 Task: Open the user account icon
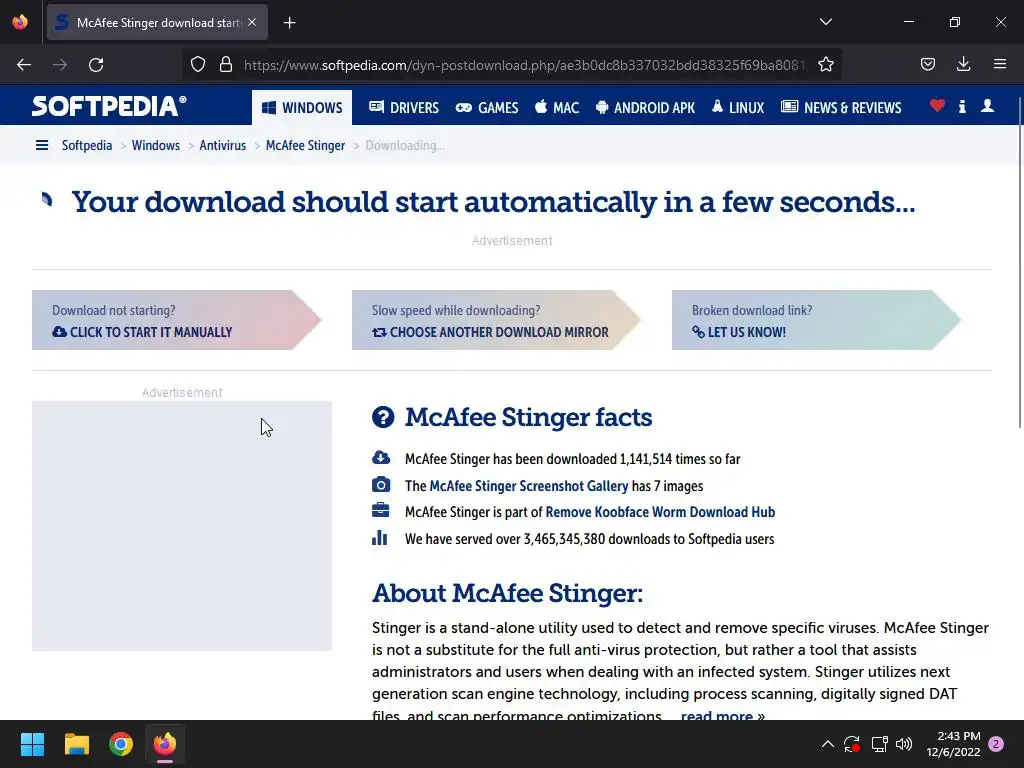tap(987, 106)
